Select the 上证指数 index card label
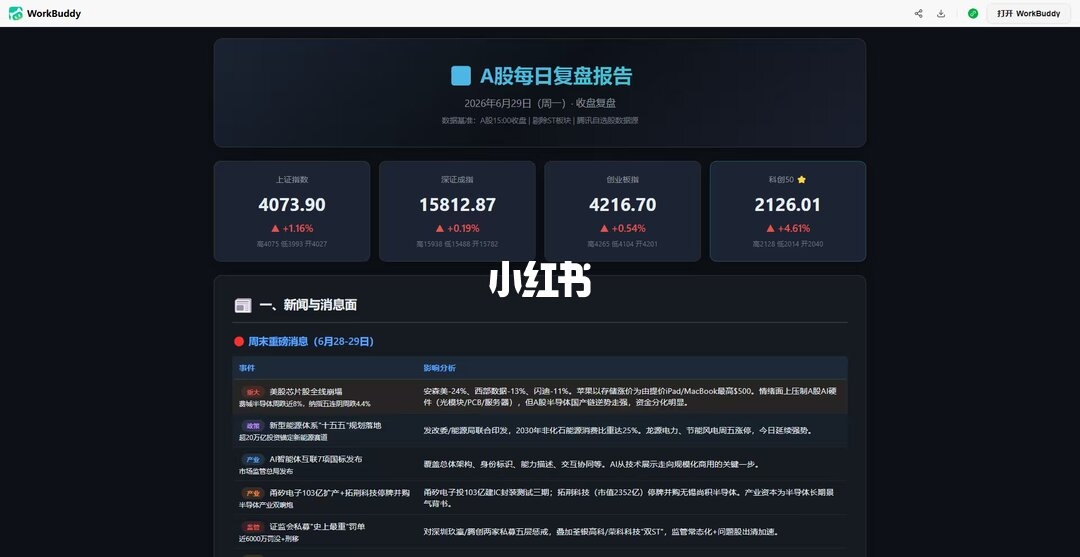This screenshot has width=1080, height=557. [292, 180]
